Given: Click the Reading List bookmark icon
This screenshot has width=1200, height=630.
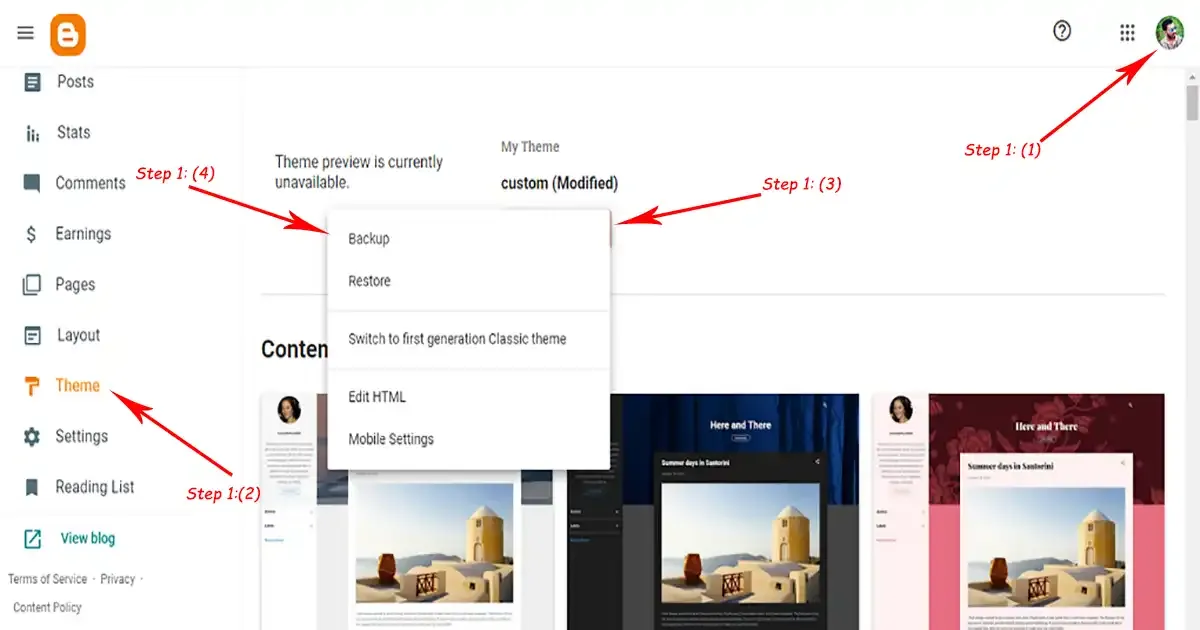Looking at the screenshot, I should coord(33,487).
